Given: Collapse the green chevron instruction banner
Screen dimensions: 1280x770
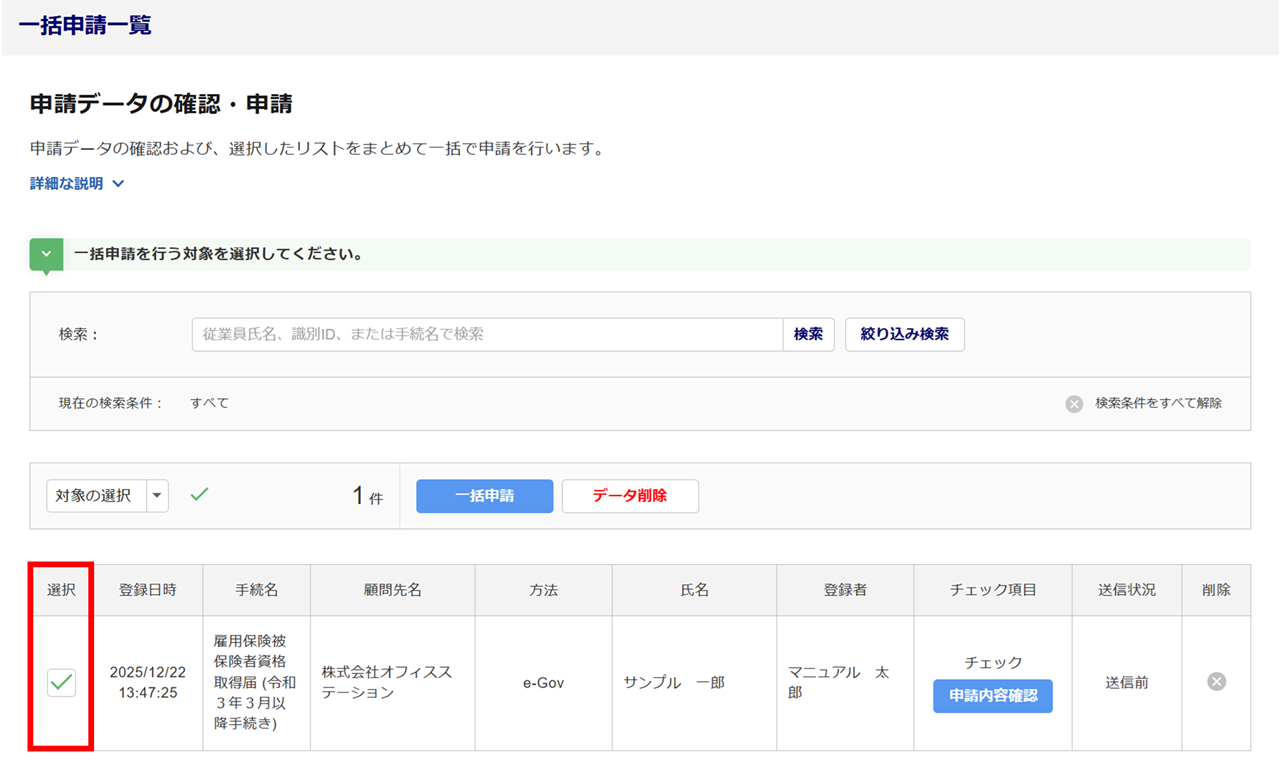Looking at the screenshot, I should 46,255.
